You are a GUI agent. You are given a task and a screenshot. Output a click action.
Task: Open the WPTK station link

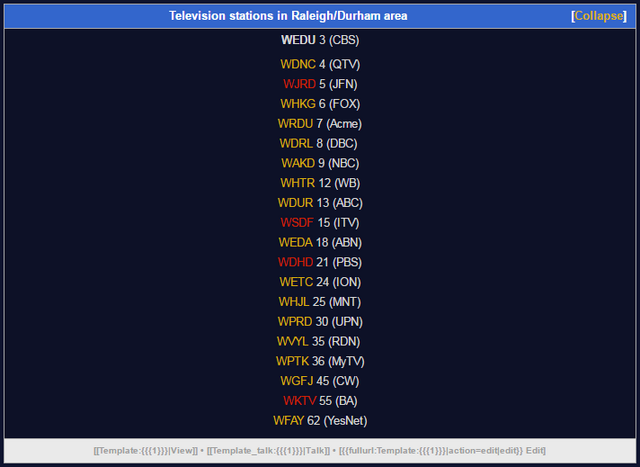[292, 361]
